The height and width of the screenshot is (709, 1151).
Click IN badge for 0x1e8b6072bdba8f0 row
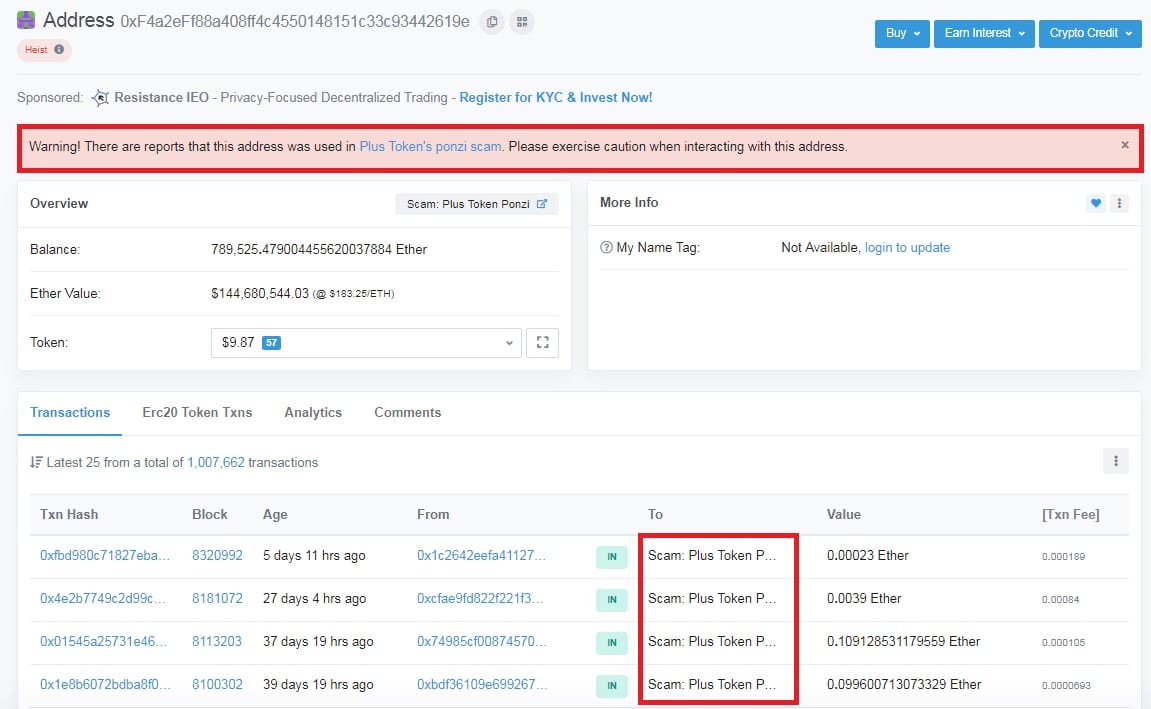tap(611, 686)
